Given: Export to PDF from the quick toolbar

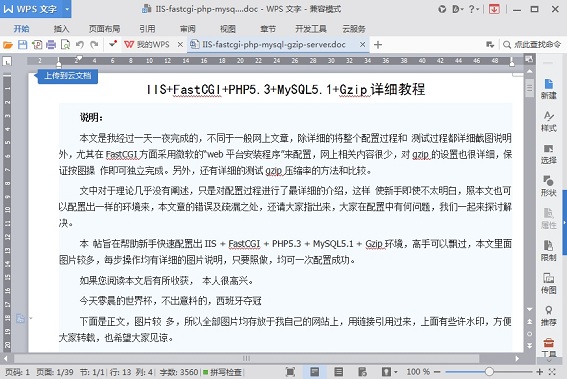Looking at the screenshot, I should [37, 45].
